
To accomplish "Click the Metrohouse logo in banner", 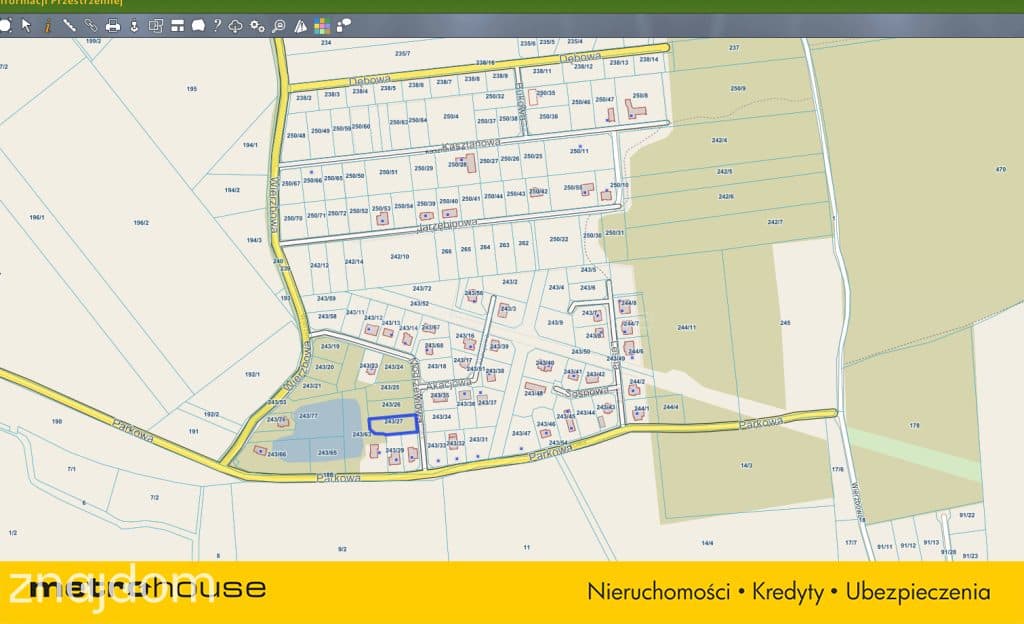I will [x=148, y=589].
